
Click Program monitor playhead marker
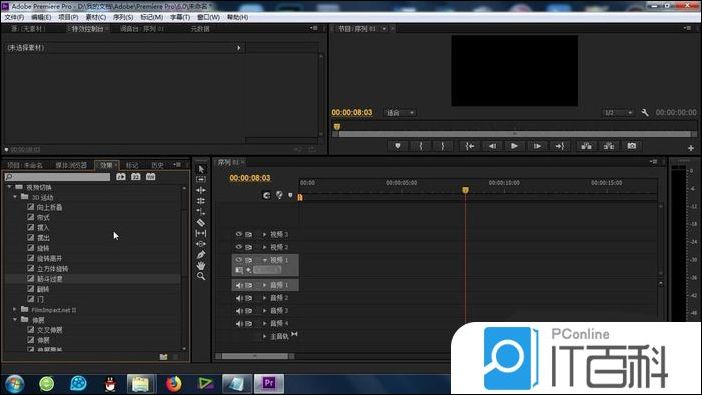[337, 127]
